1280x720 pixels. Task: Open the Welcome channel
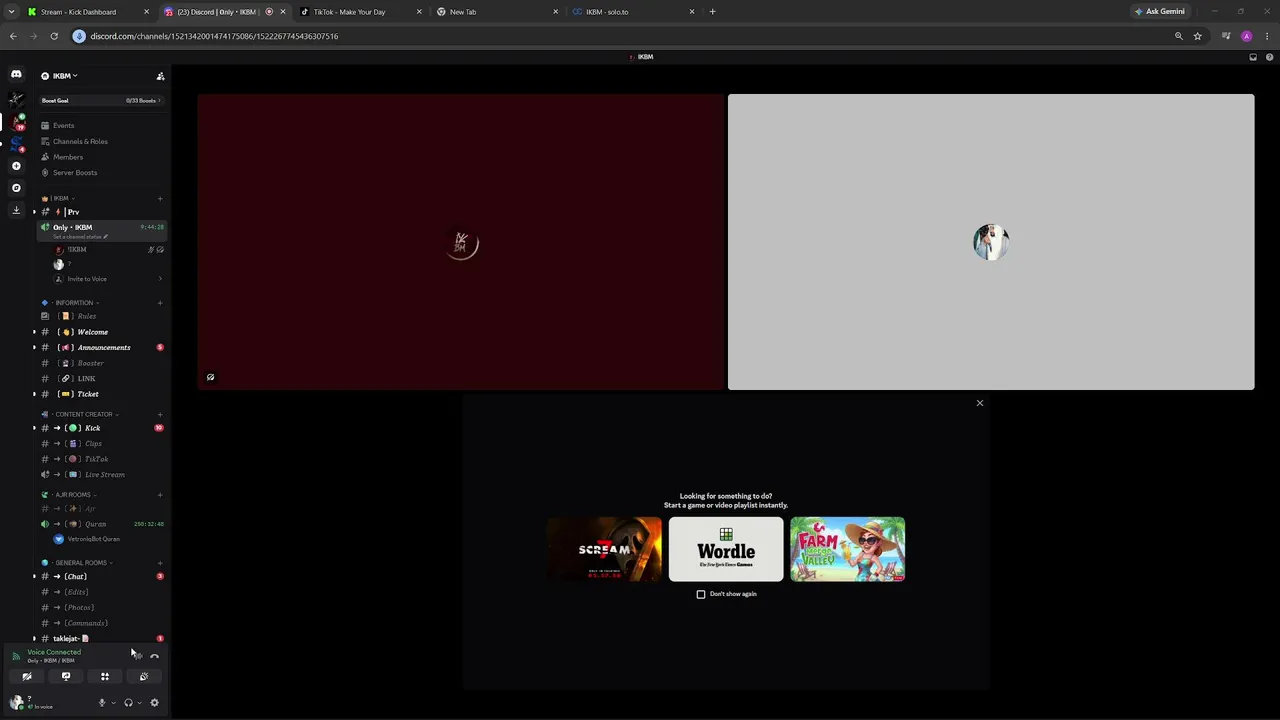100,332
